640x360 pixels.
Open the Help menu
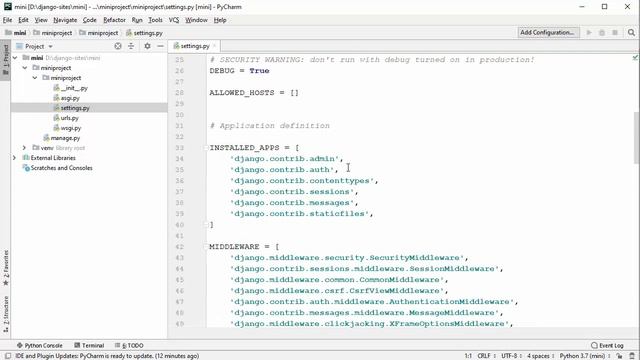(220, 20)
